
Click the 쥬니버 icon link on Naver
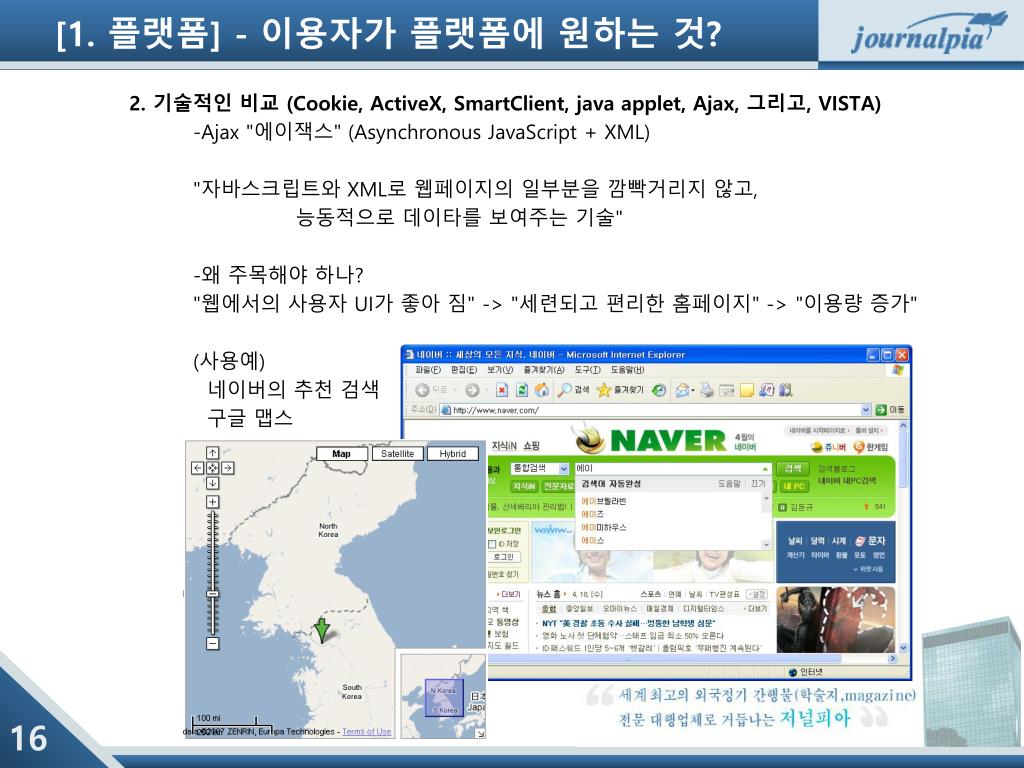click(x=828, y=447)
